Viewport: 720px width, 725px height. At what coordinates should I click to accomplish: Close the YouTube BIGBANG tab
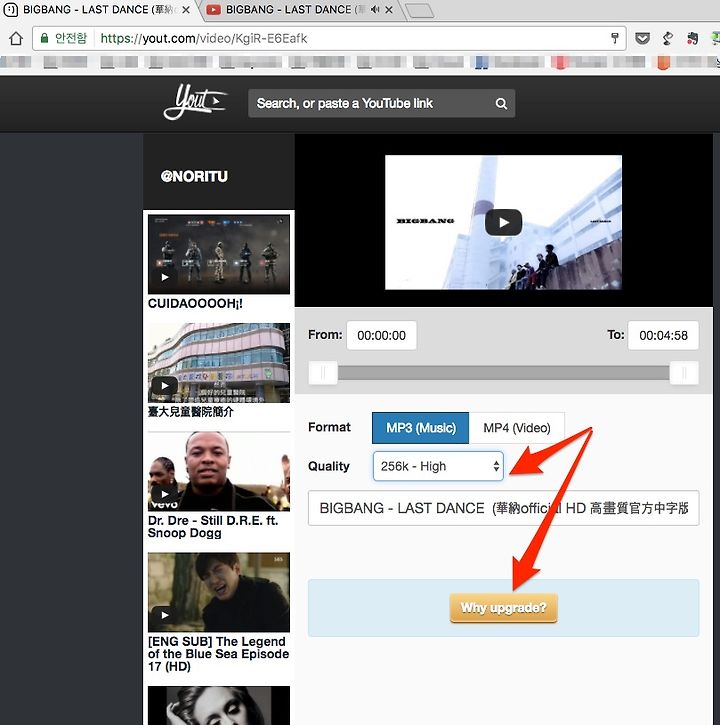tap(389, 9)
